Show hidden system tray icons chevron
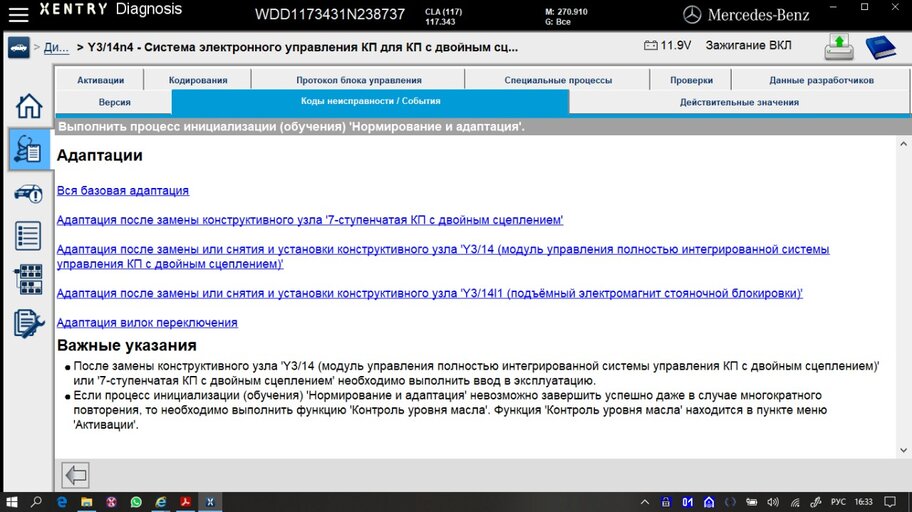Image resolution: width=912 pixels, height=512 pixels. point(644,502)
